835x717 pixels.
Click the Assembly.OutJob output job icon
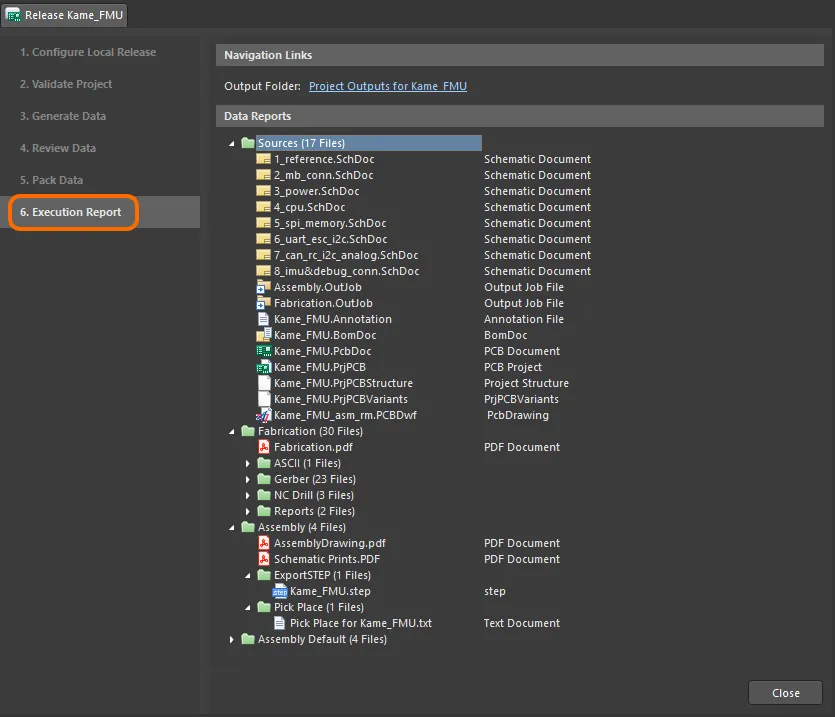pyautogui.click(x=262, y=287)
